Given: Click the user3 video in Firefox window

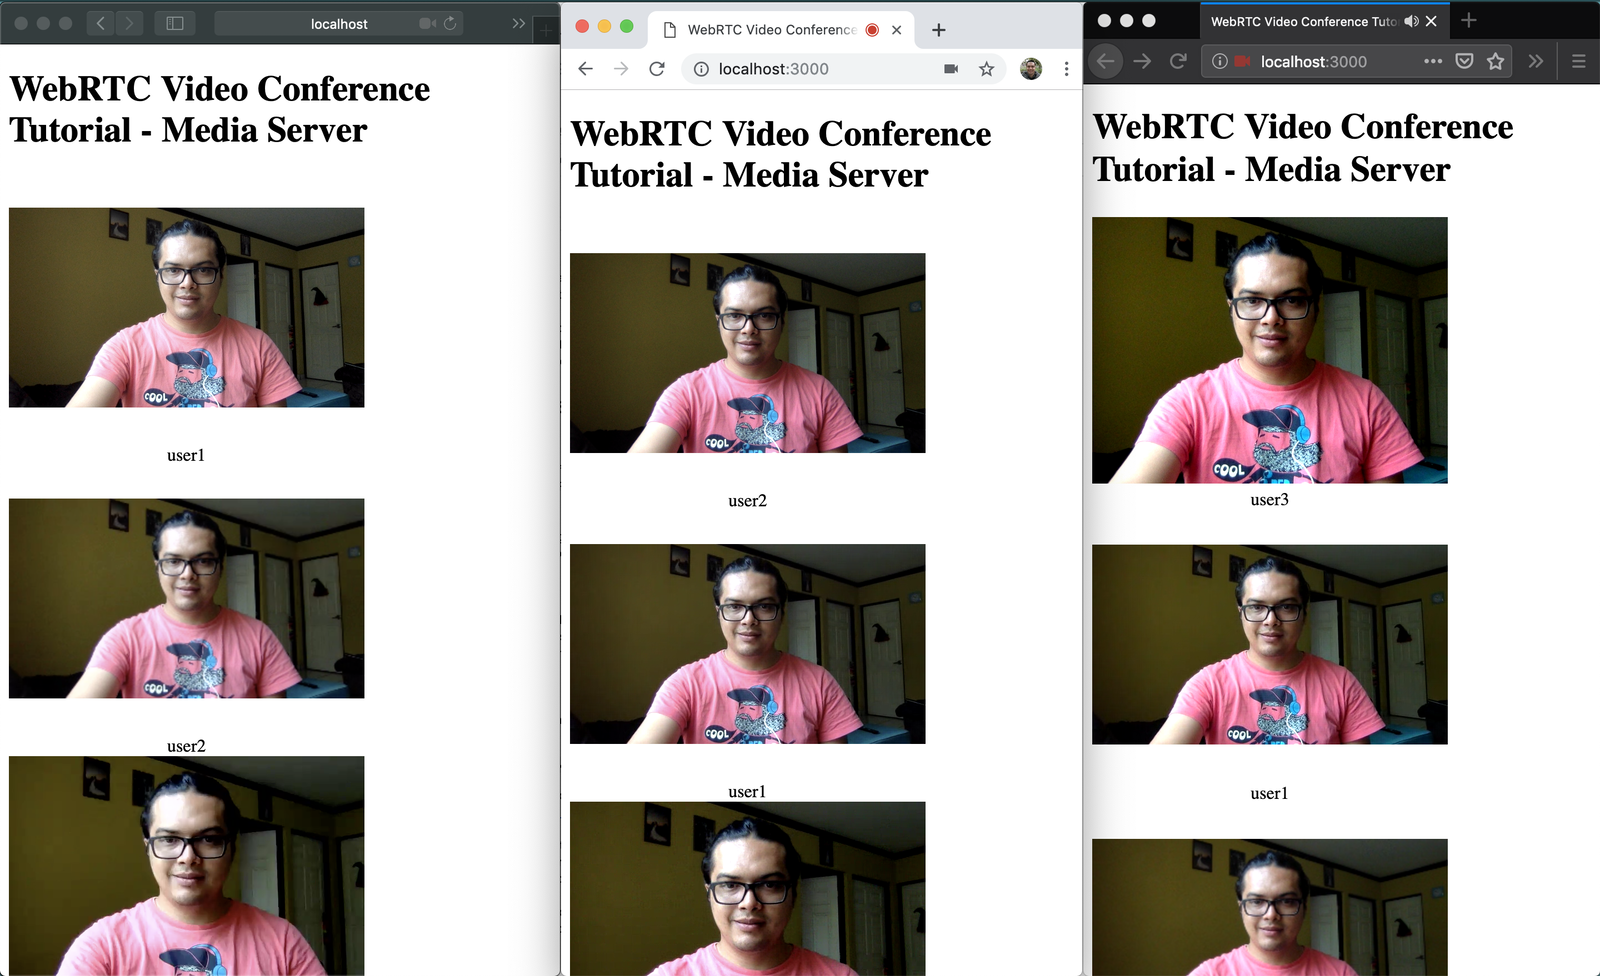Looking at the screenshot, I should pyautogui.click(x=1269, y=350).
